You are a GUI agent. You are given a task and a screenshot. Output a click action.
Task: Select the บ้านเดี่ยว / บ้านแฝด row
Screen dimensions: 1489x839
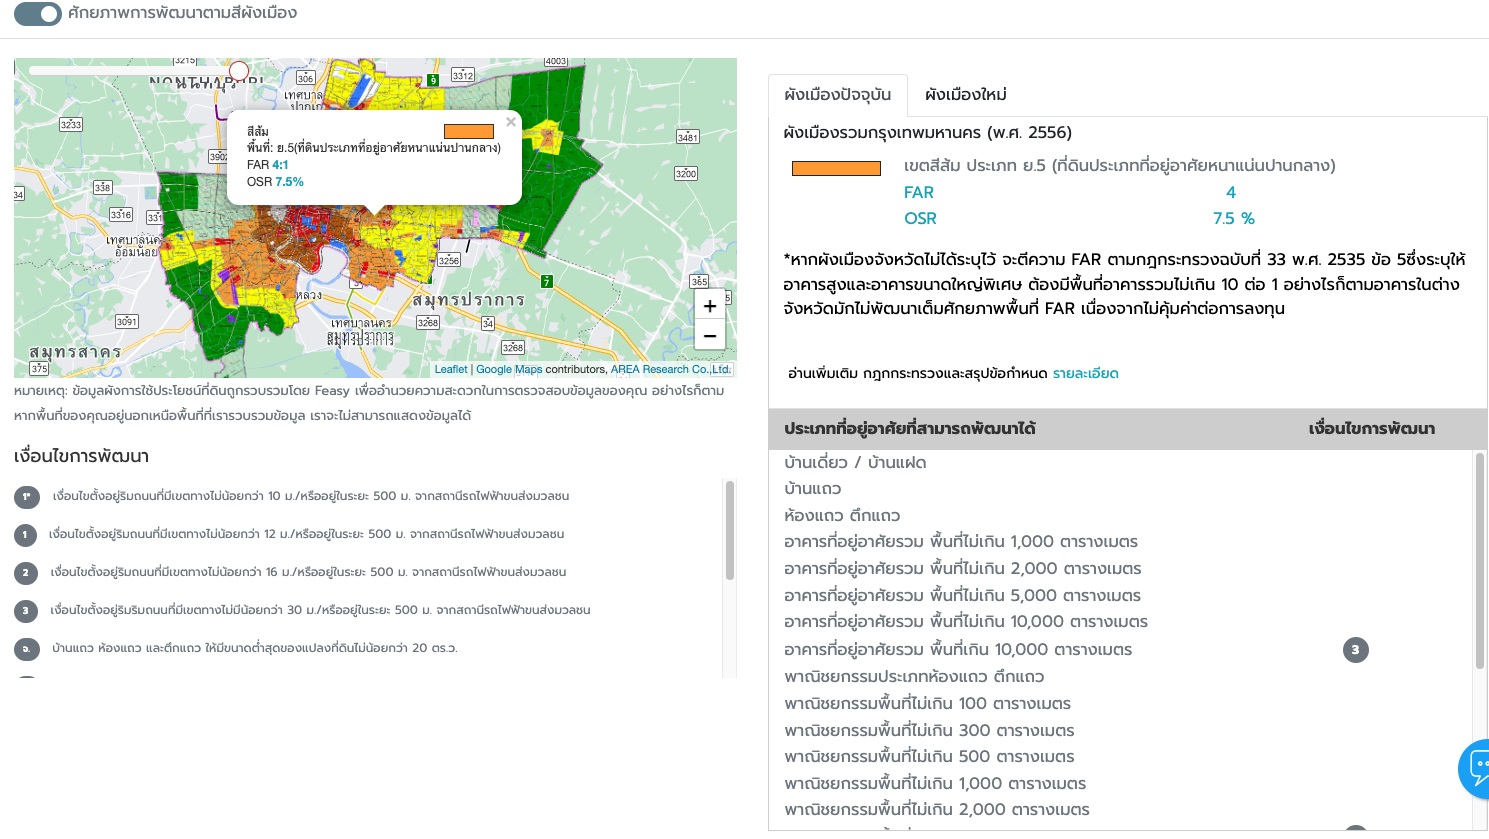pos(1120,462)
